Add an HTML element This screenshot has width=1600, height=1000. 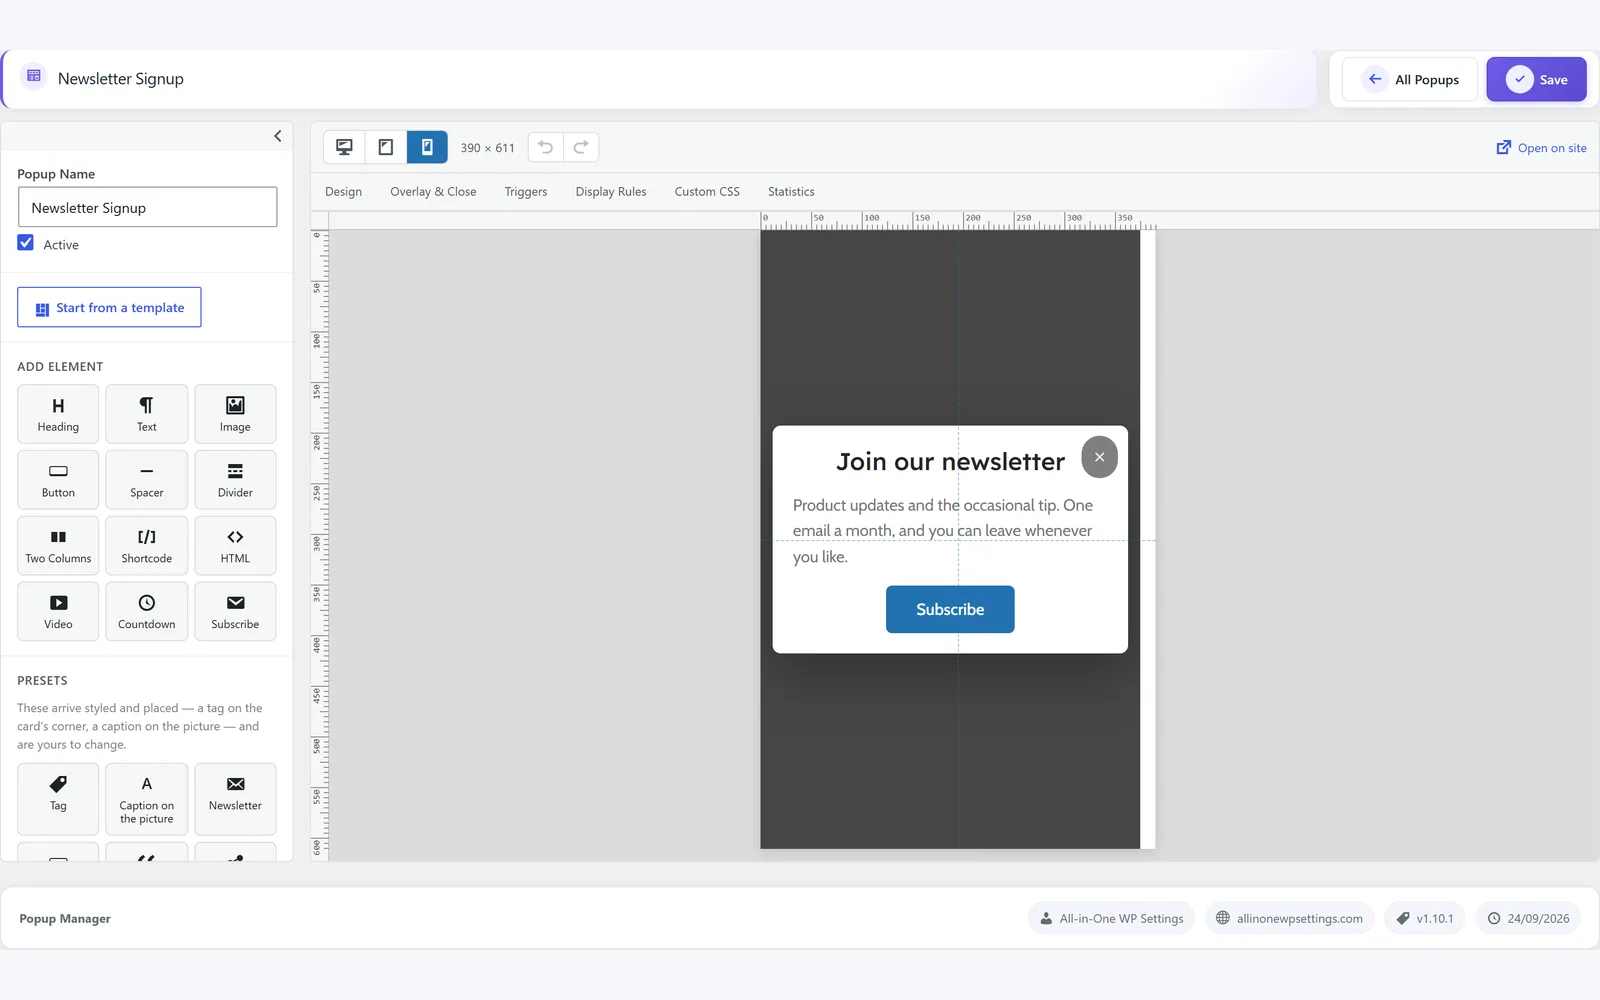[235, 546]
